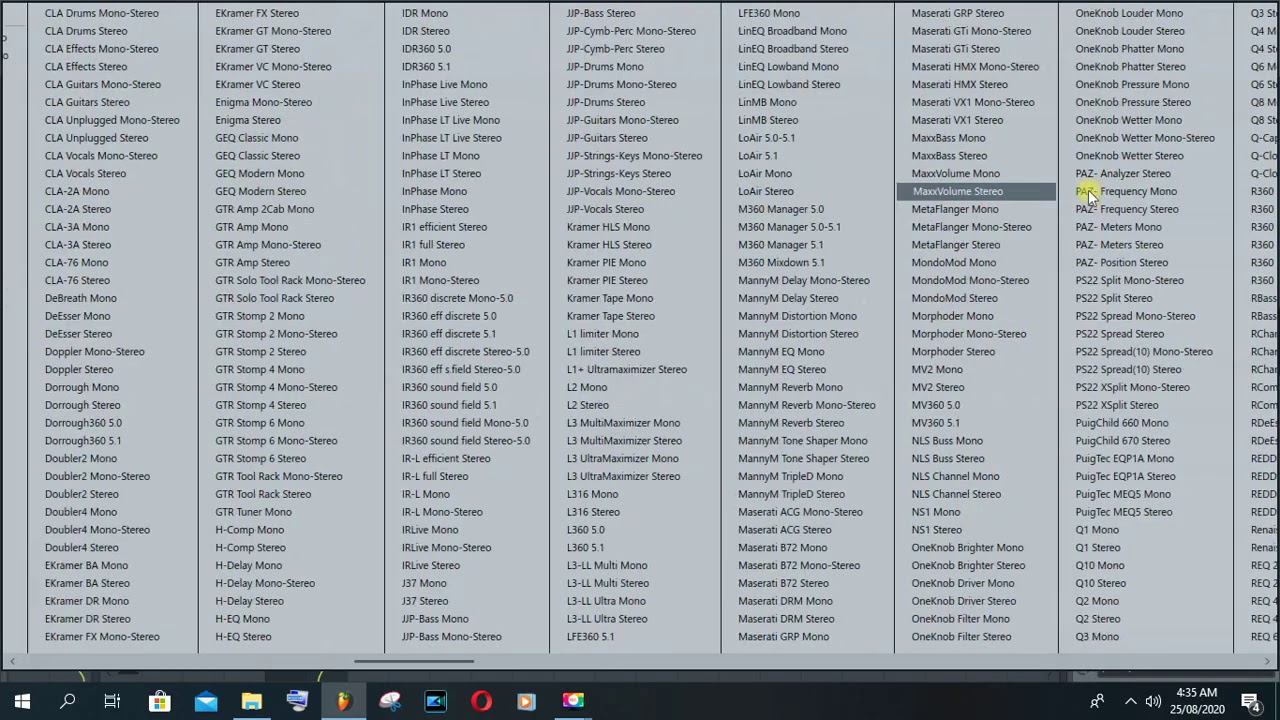
Task: Select L3 UltraMaximizer Stereo
Action: tap(623, 476)
